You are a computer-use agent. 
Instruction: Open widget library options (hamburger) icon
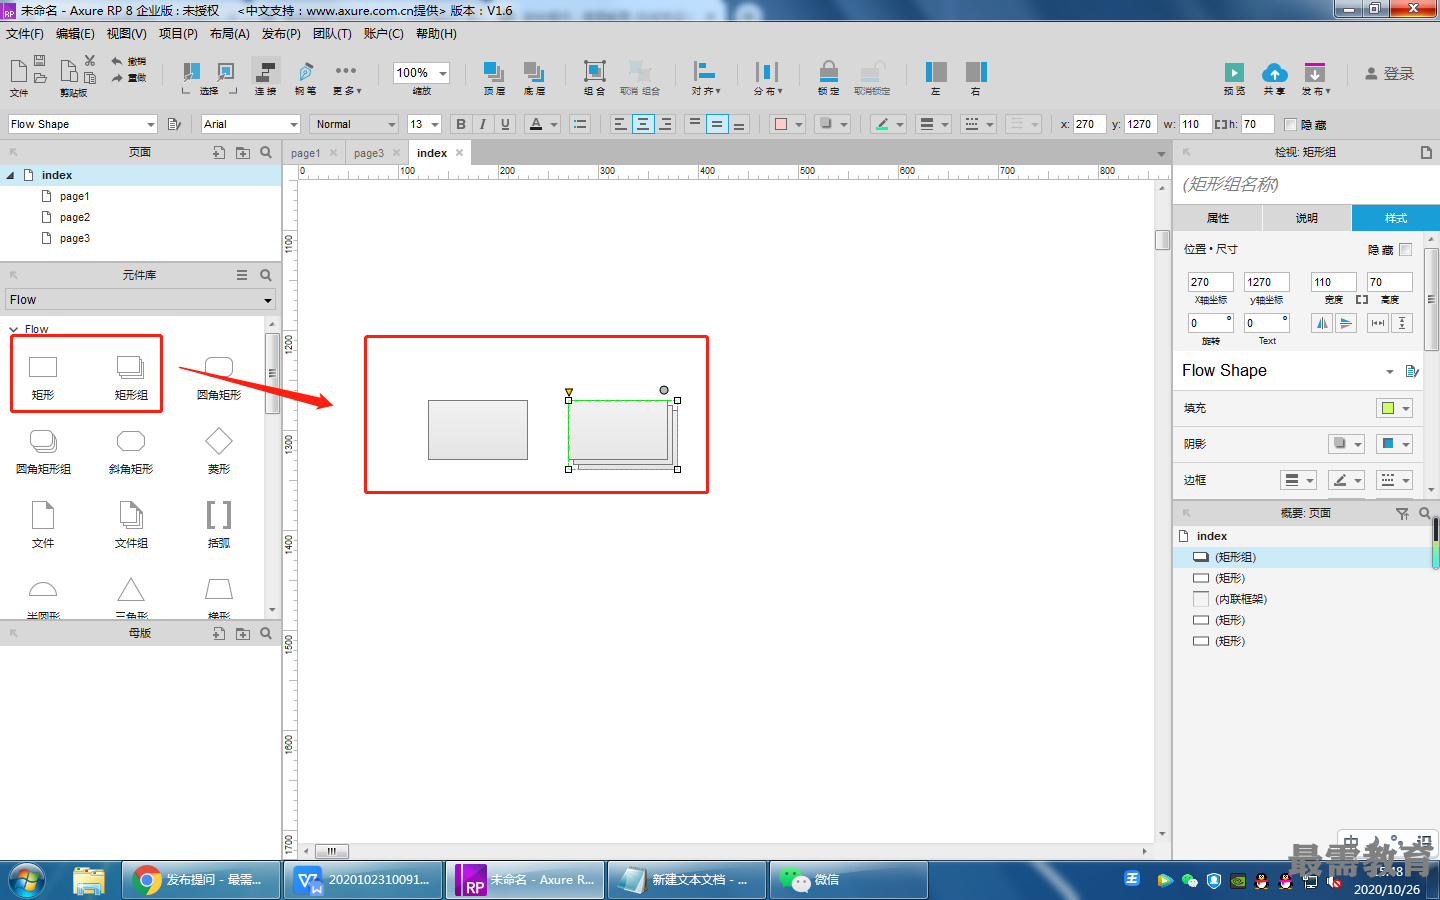pos(242,275)
